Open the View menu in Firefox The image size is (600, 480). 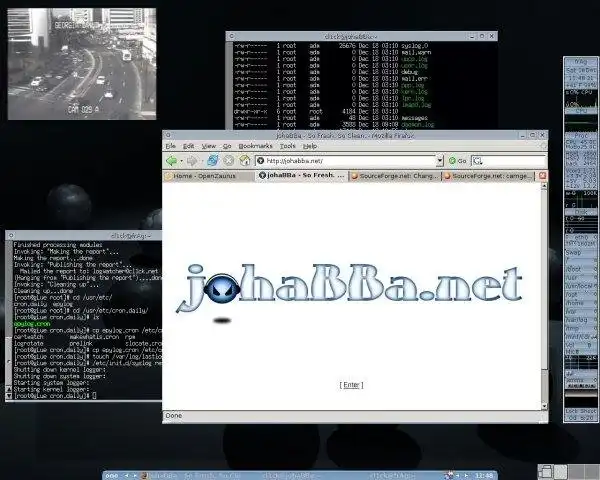coord(209,146)
